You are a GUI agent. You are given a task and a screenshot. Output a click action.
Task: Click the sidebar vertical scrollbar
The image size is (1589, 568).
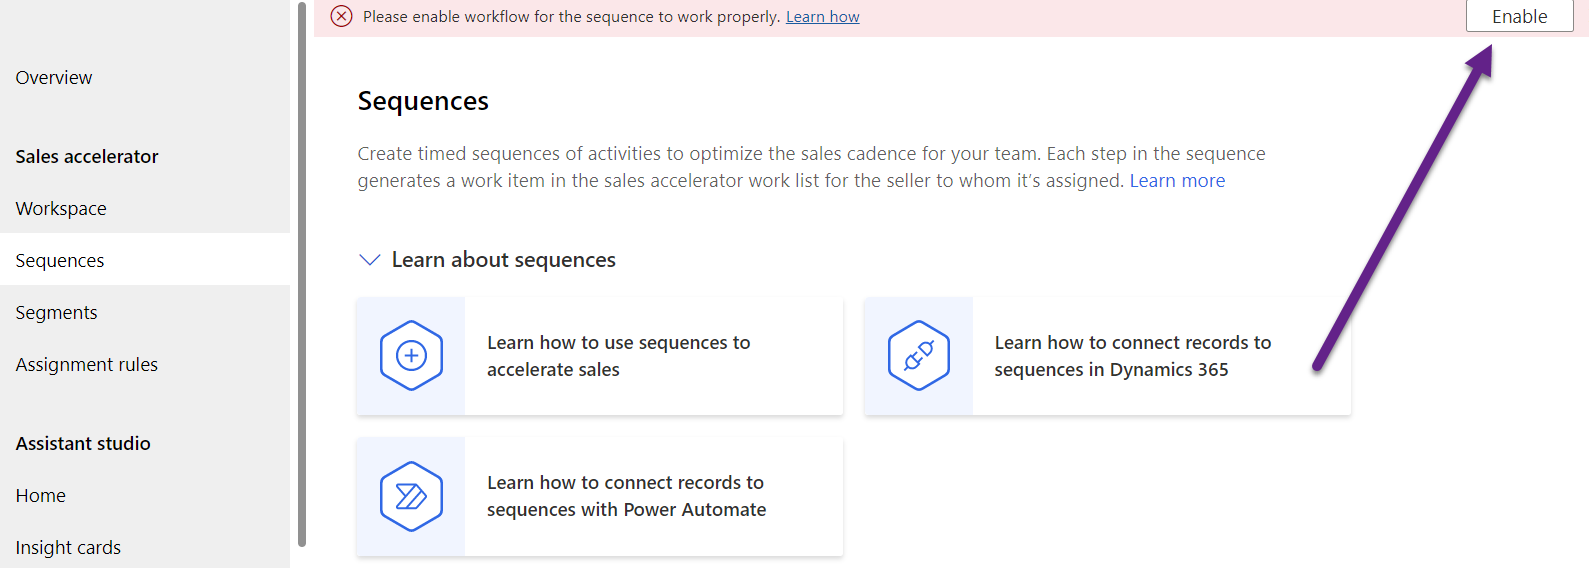click(x=302, y=275)
